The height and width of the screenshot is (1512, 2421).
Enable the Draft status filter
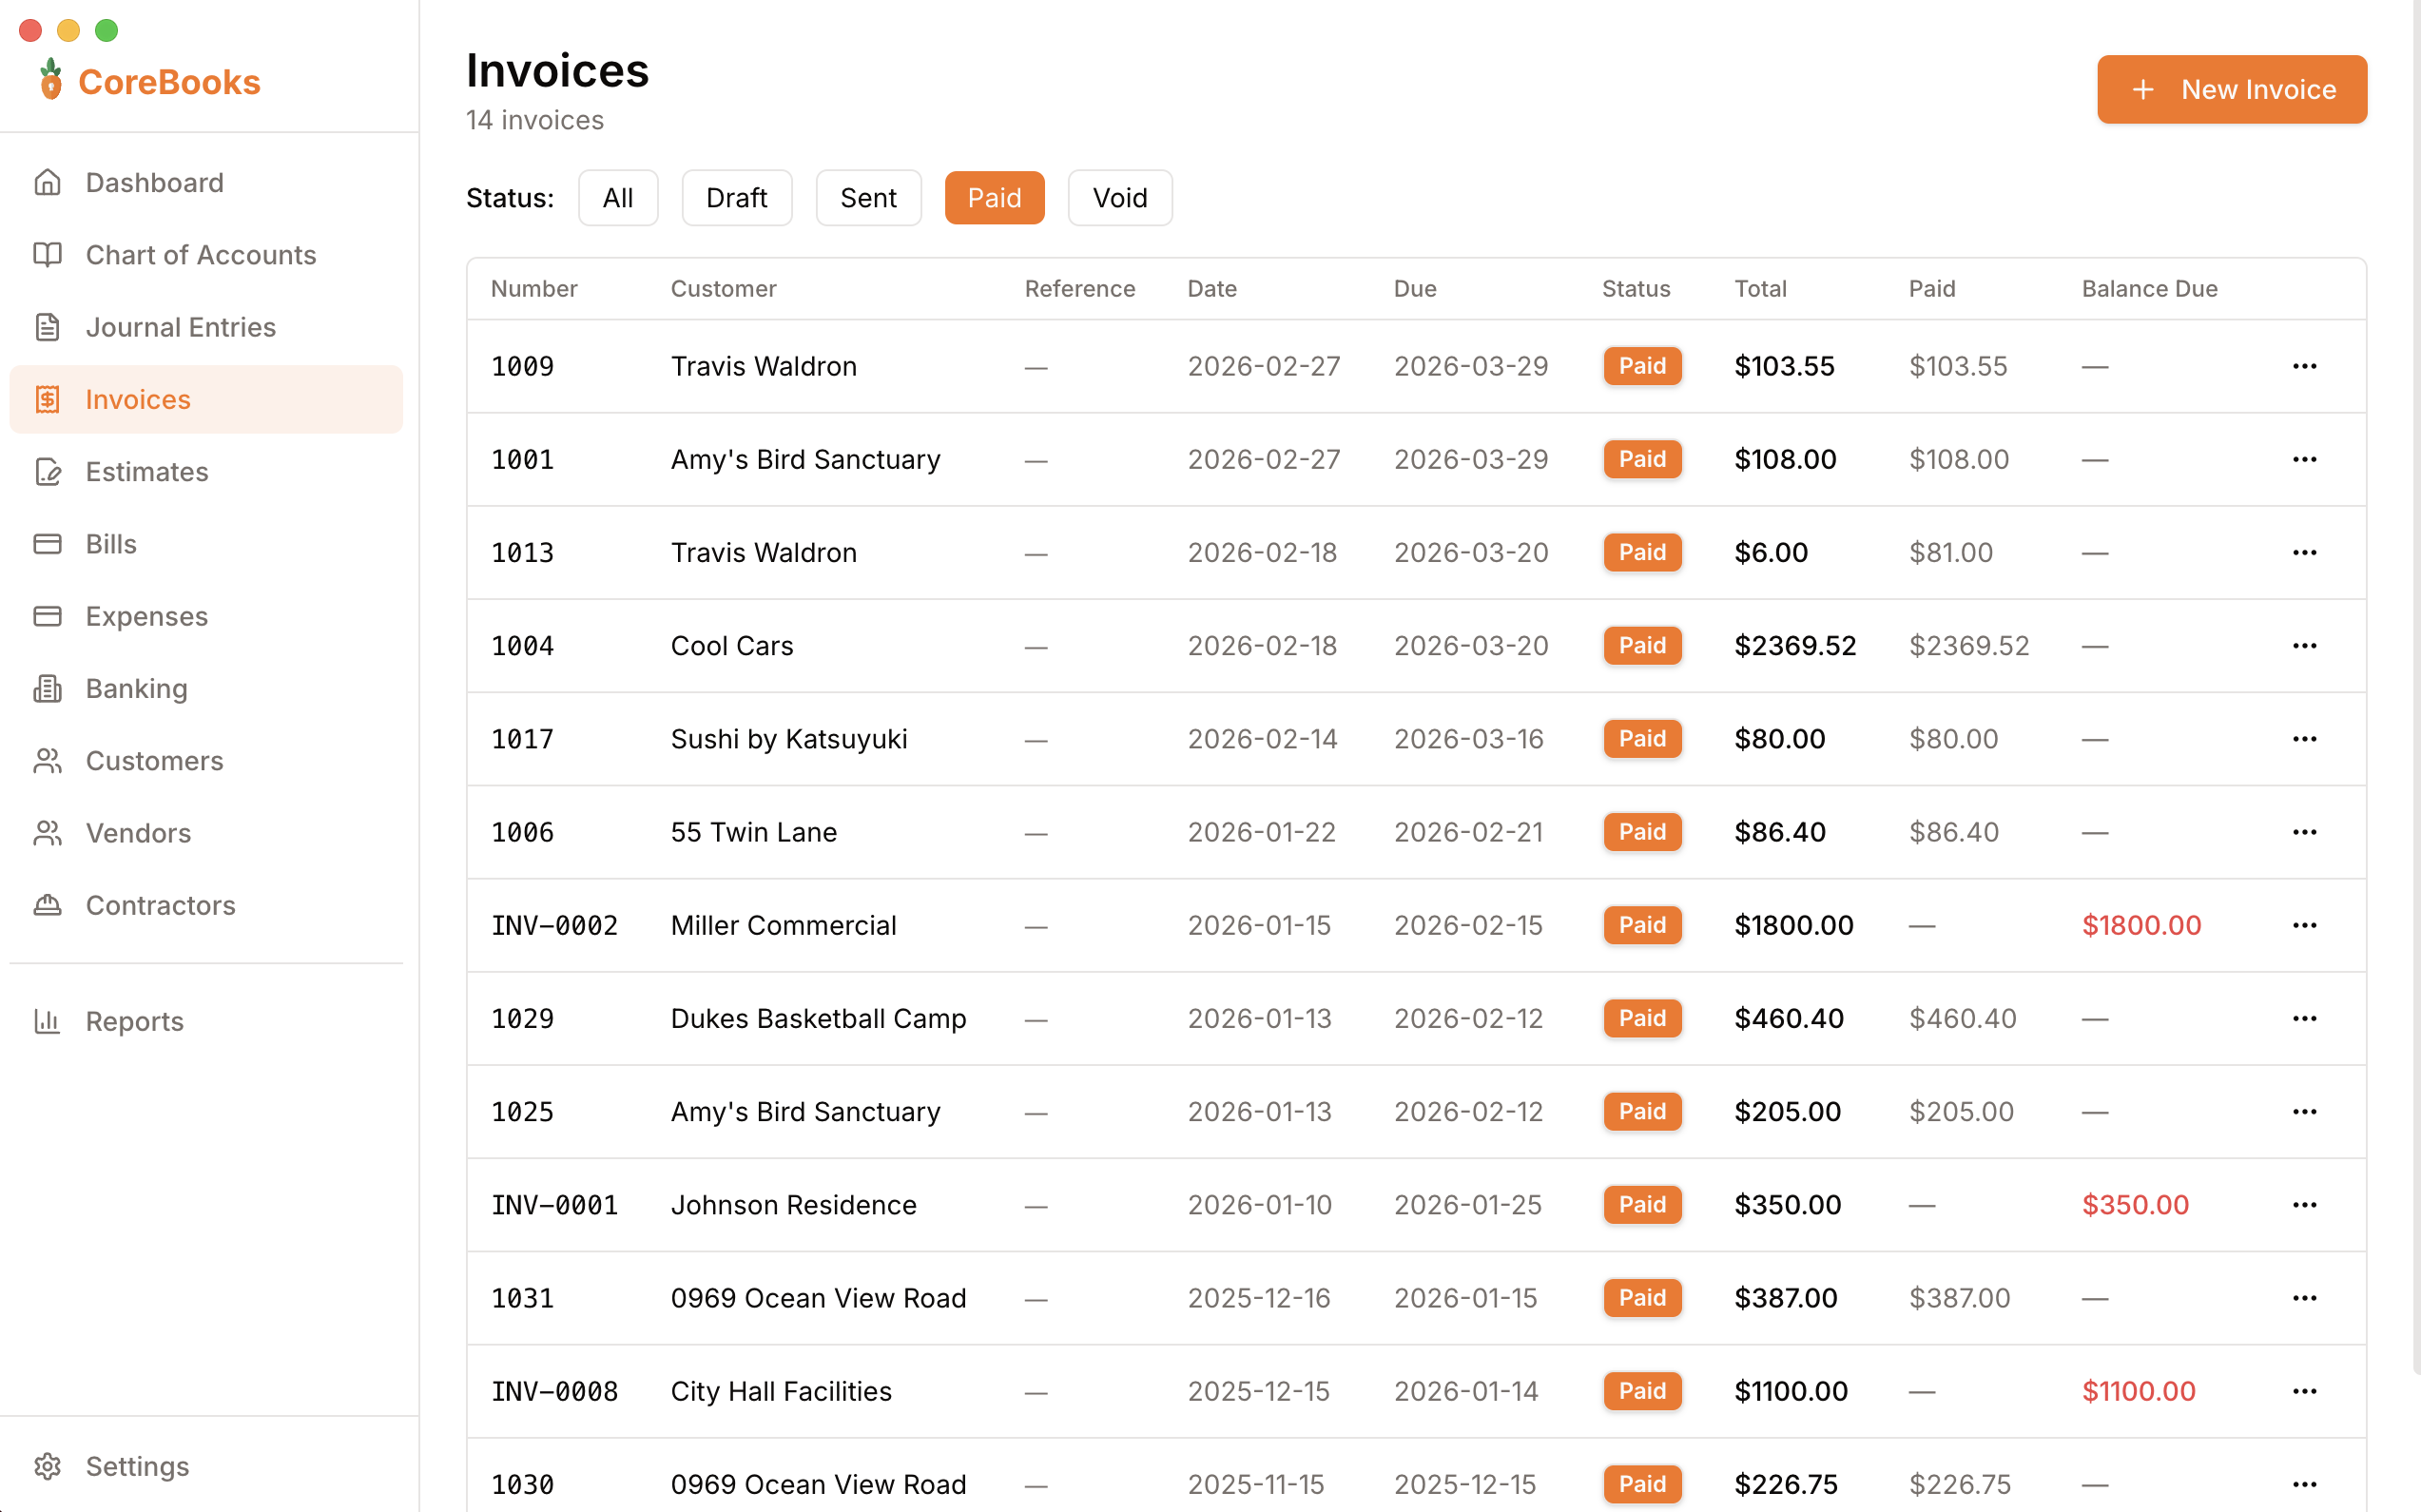click(737, 197)
